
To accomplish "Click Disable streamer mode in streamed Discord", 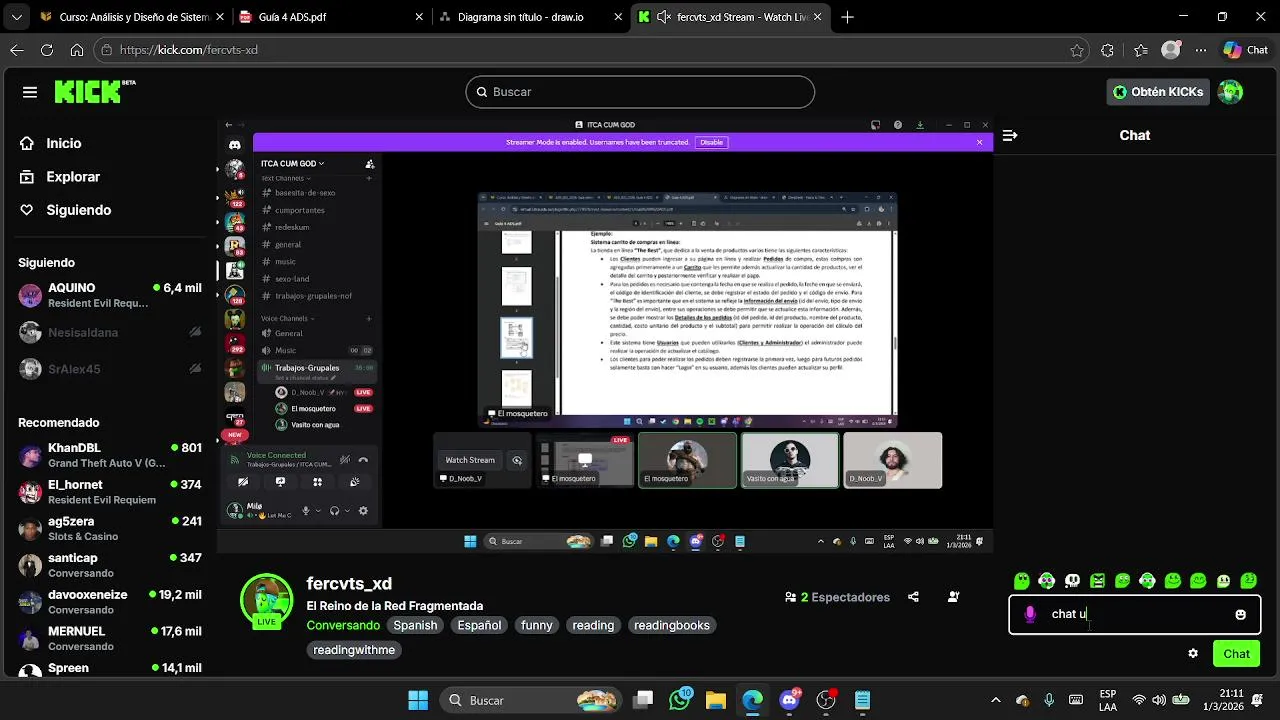I will (x=711, y=142).
